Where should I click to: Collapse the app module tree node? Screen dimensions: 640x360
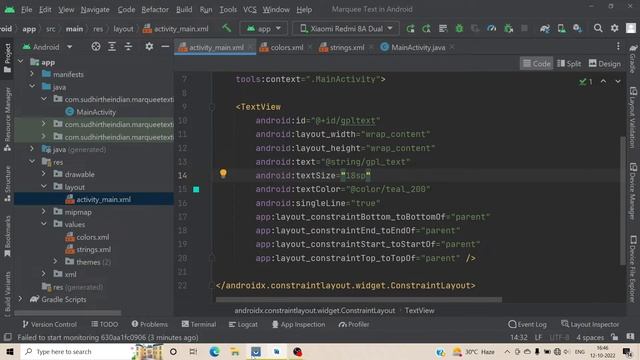pos(20,62)
